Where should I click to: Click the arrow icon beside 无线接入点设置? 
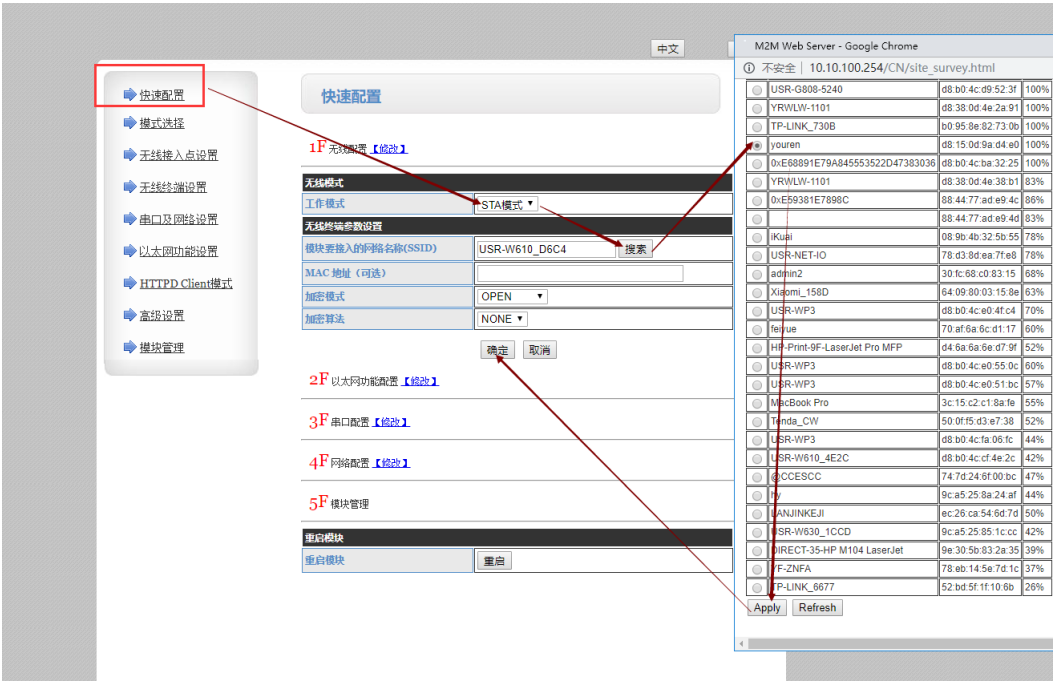click(x=129, y=155)
